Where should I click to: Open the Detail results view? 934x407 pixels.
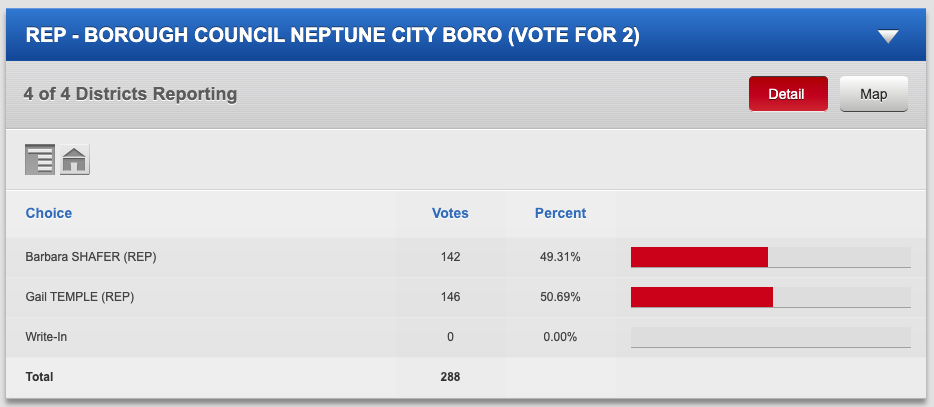click(x=788, y=94)
